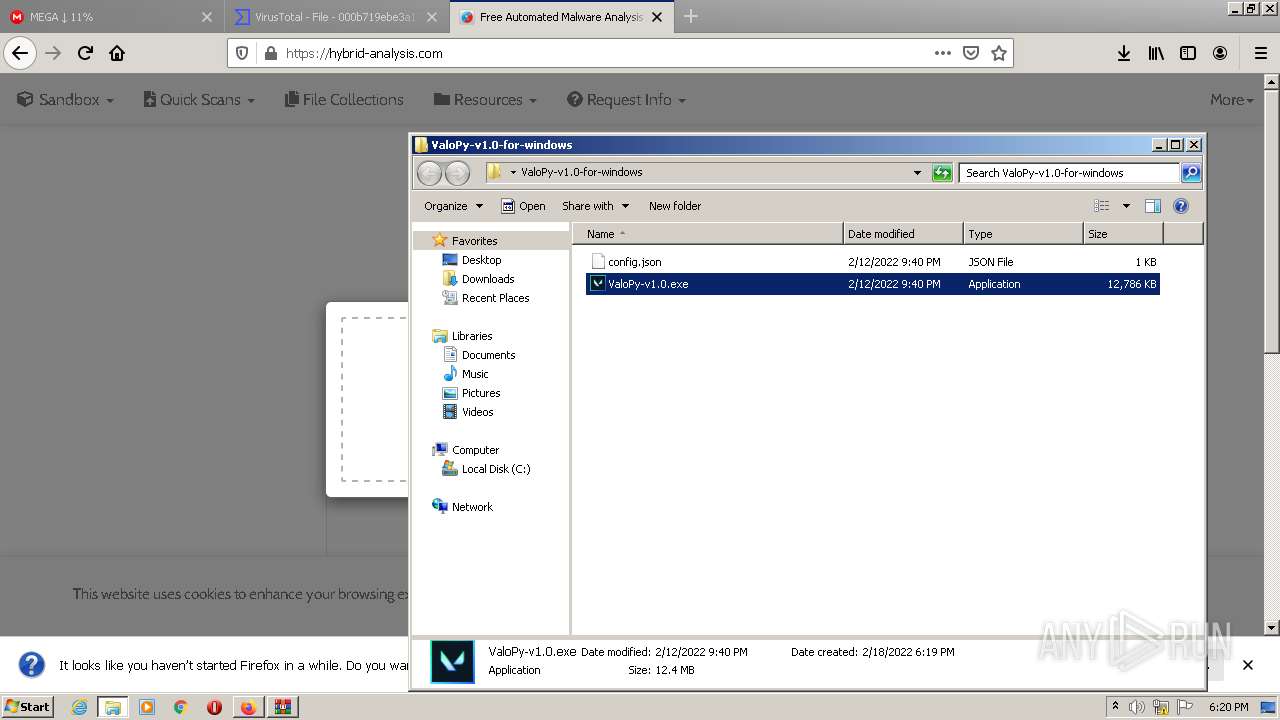Open Action Center flag tray icon

(1186, 707)
